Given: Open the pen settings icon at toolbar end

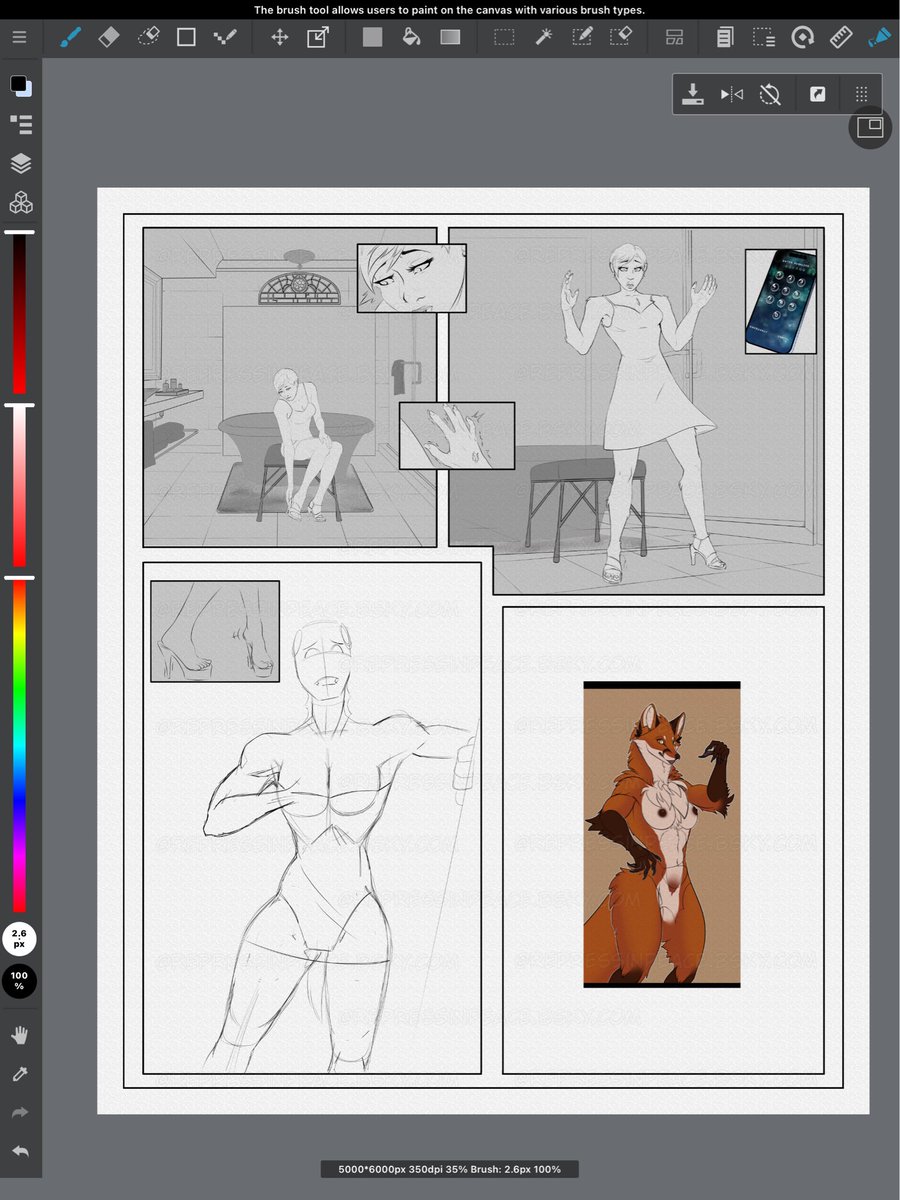Looking at the screenshot, I should (x=879, y=37).
